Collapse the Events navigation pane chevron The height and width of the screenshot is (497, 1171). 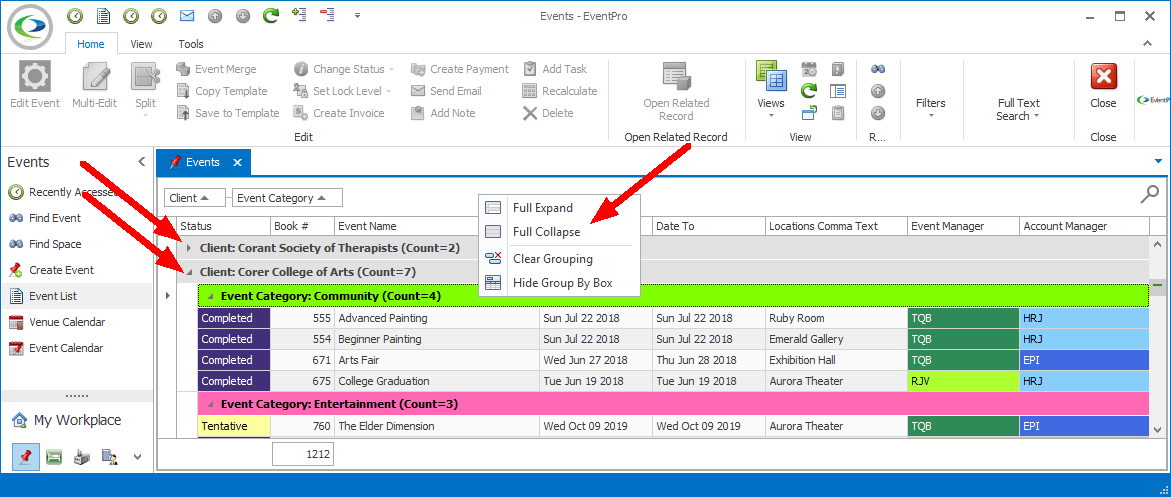pyautogui.click(x=141, y=162)
